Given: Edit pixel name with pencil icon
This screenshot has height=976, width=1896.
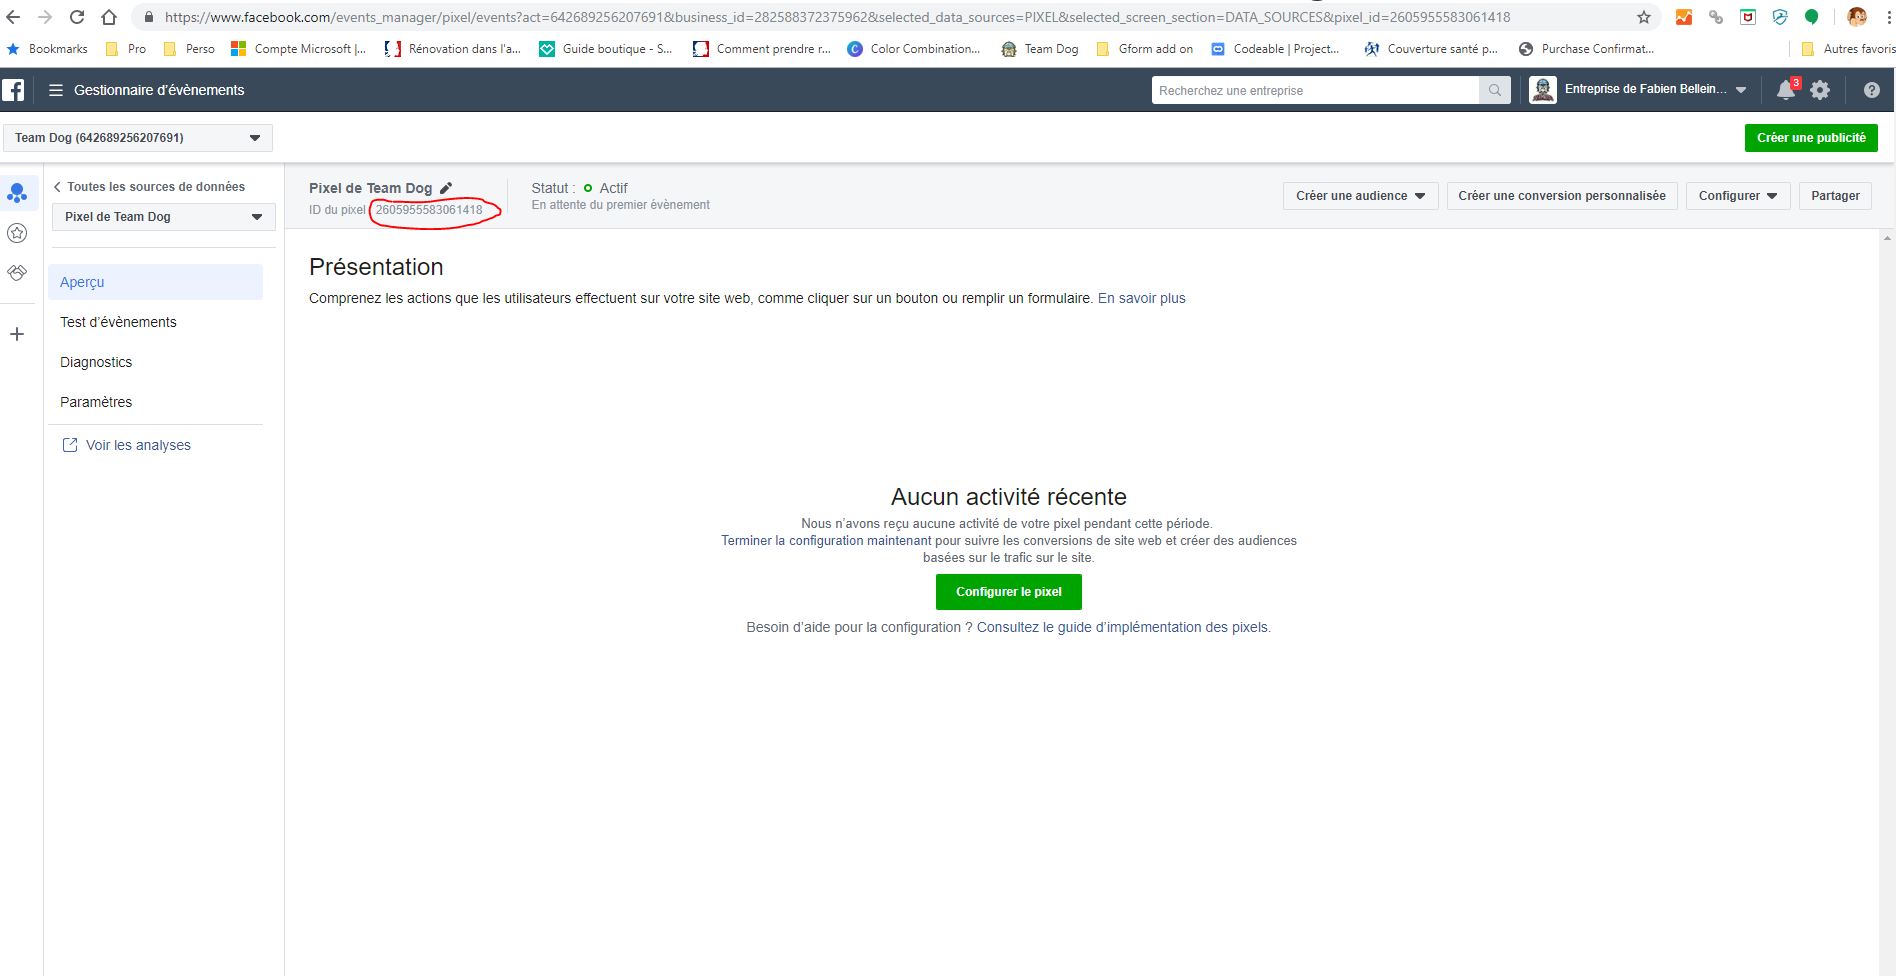Looking at the screenshot, I should click(x=446, y=188).
